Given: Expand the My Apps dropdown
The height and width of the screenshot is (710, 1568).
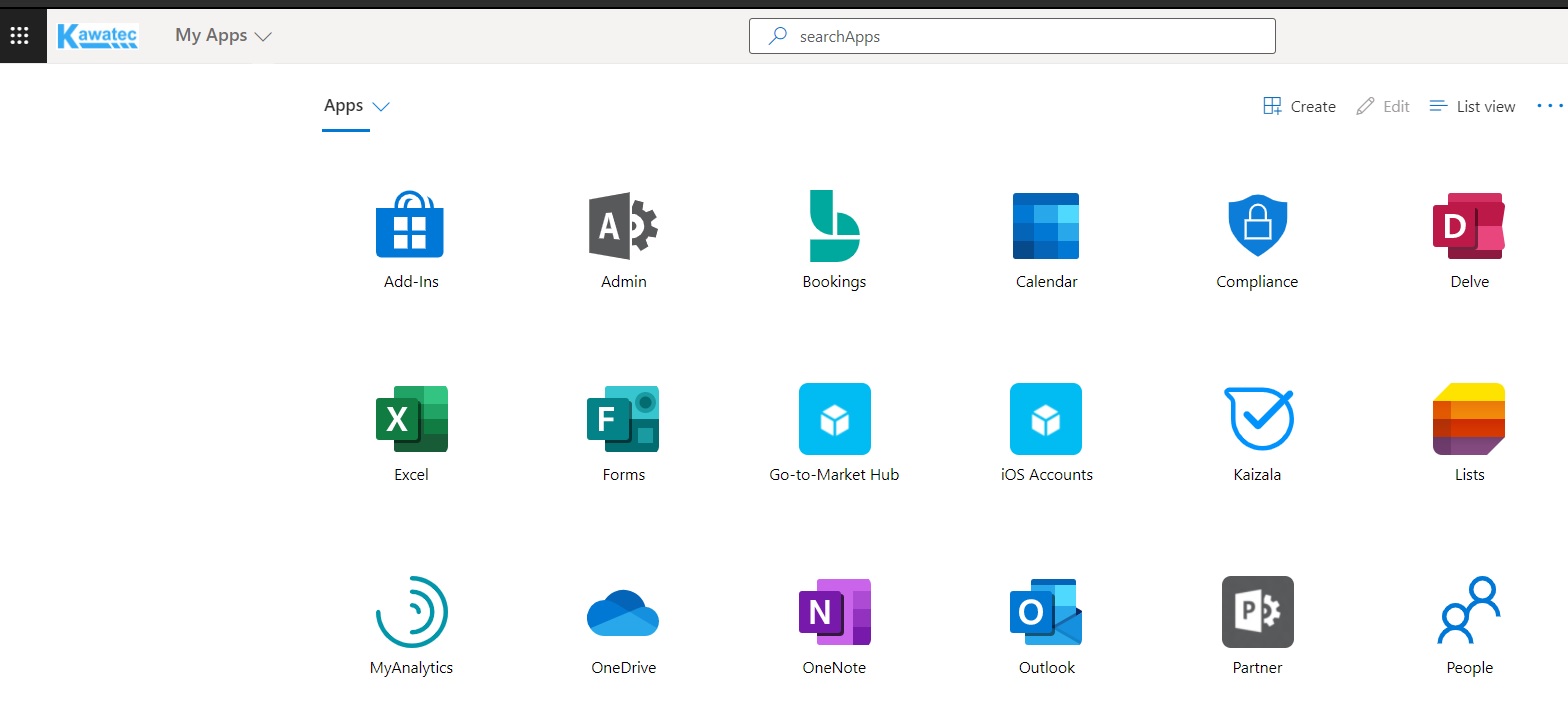Looking at the screenshot, I should tap(223, 35).
